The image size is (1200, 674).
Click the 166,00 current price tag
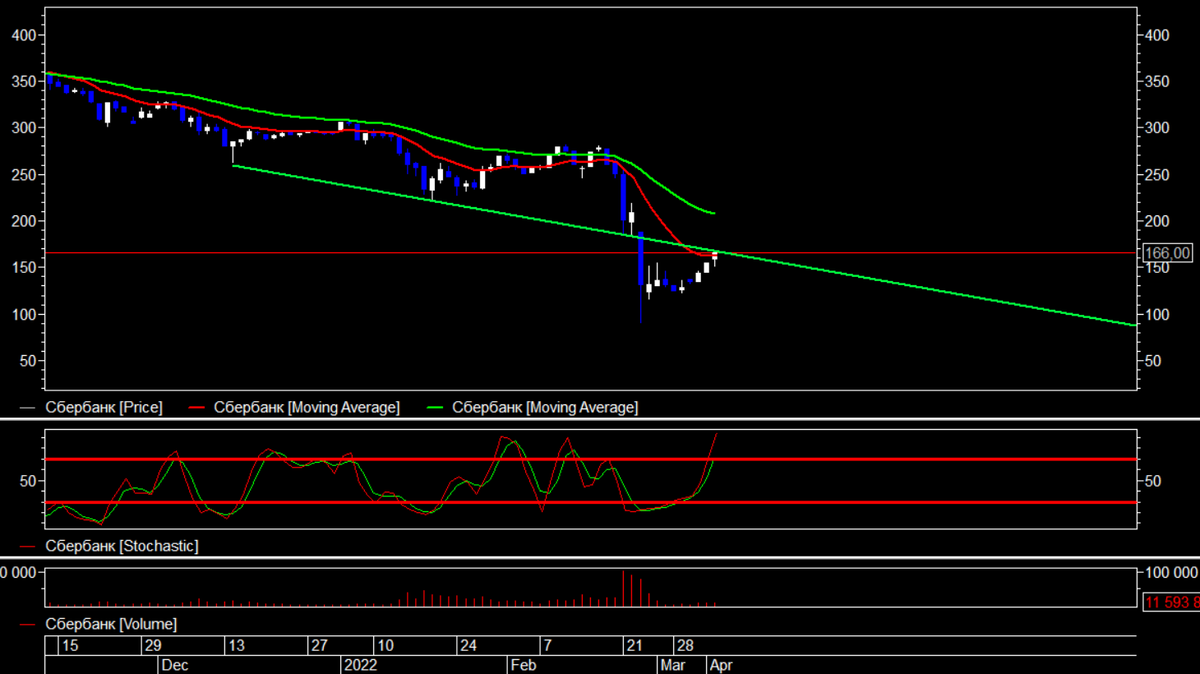coord(1166,253)
